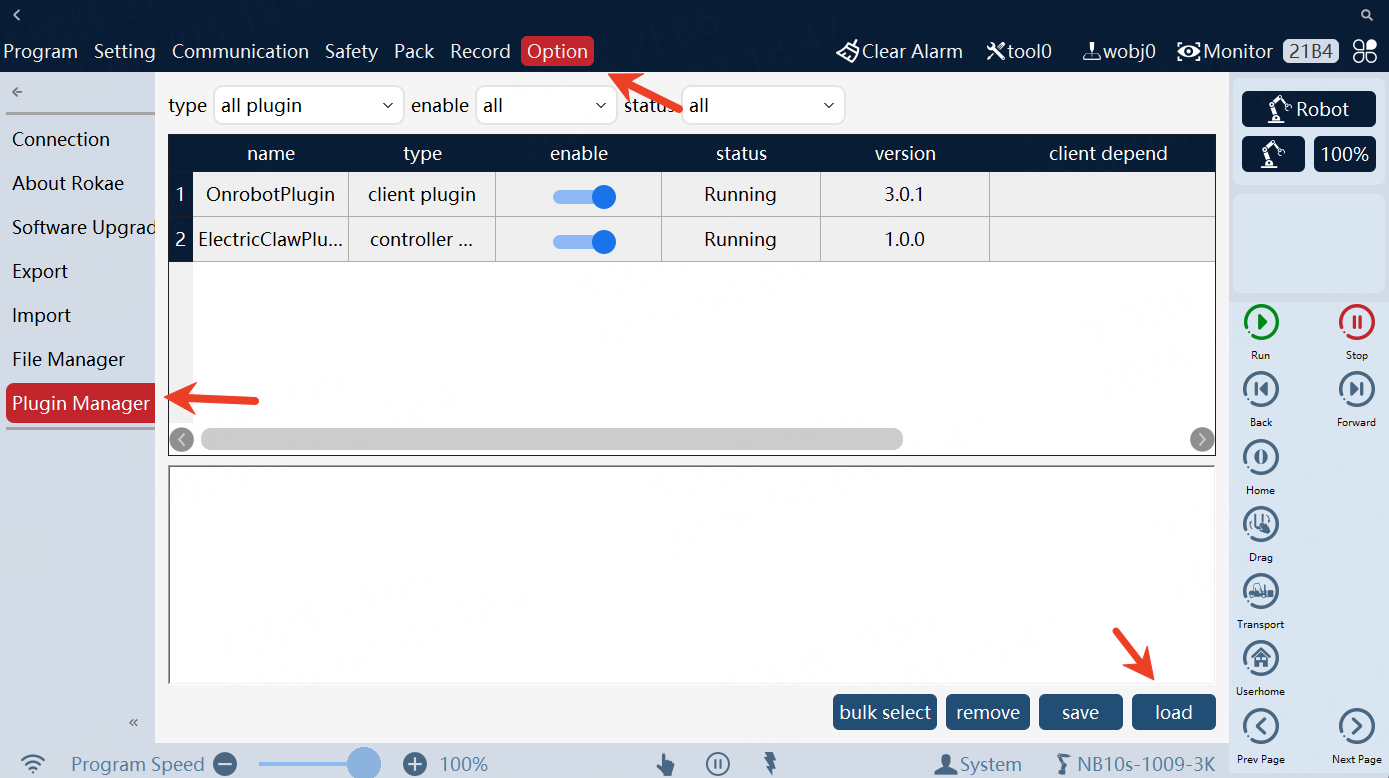Click the remove plugin button
Viewport: 1389px width, 778px height.
[987, 712]
